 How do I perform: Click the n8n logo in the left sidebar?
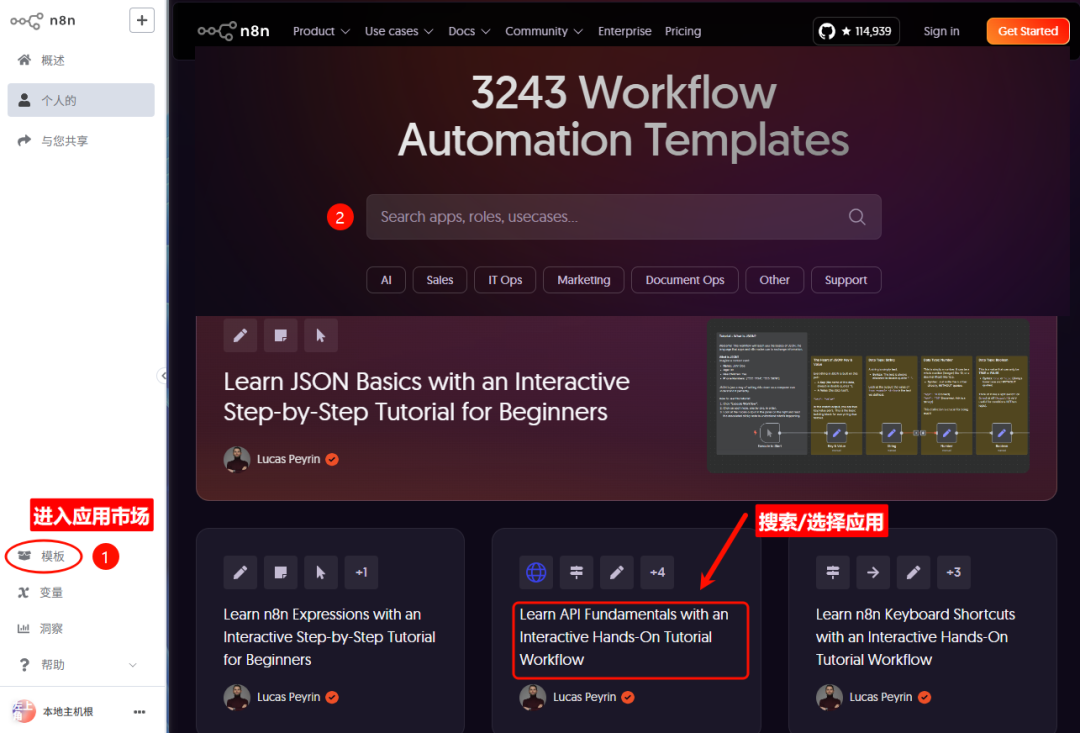(x=43, y=21)
